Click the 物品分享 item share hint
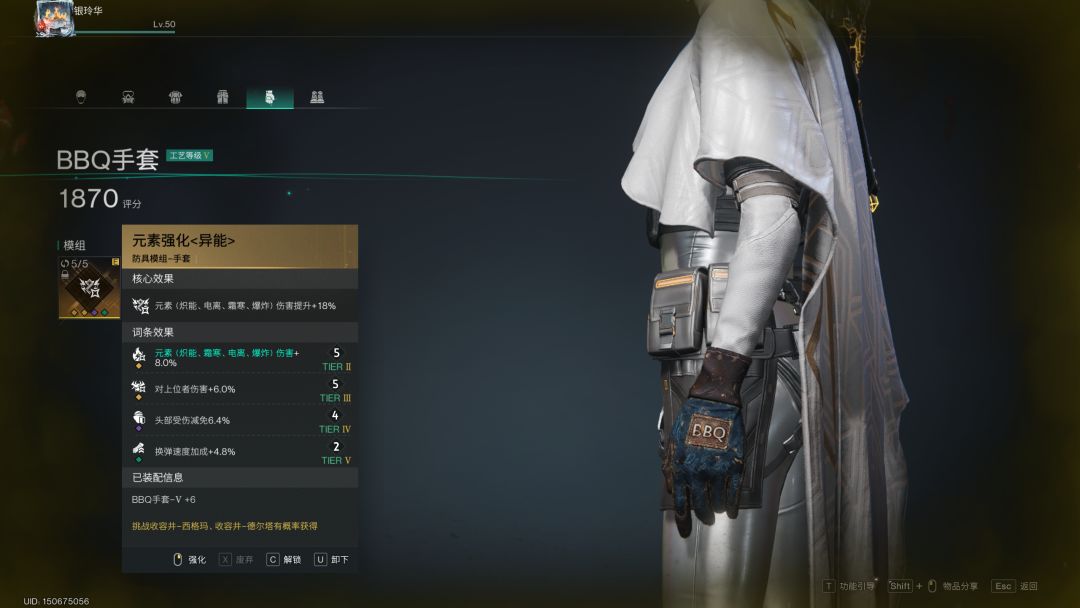The width and height of the screenshot is (1080, 608). pos(933,586)
